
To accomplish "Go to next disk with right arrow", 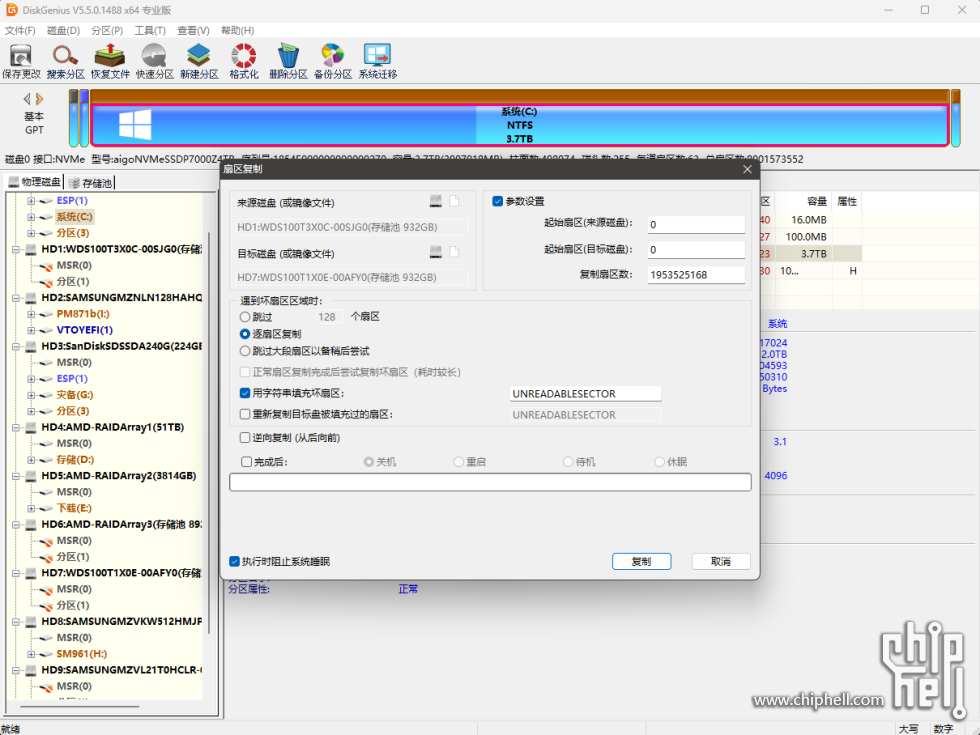I will click(39, 99).
